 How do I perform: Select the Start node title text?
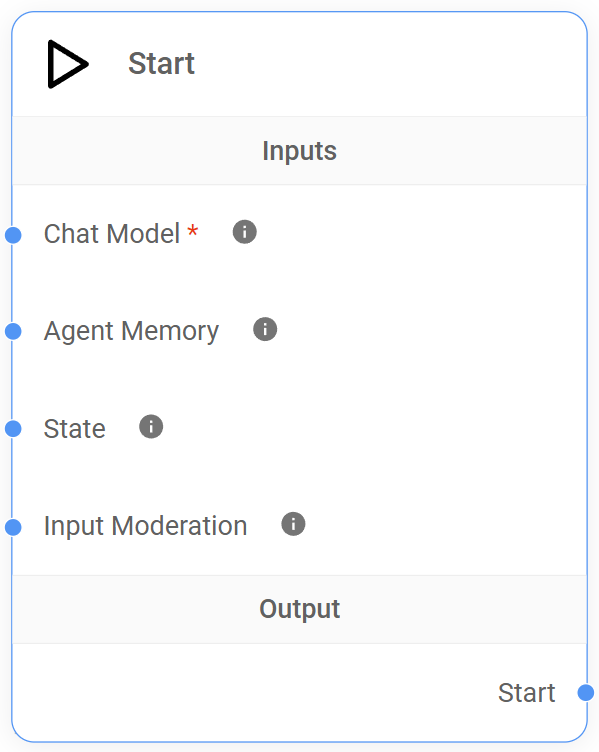point(162,63)
